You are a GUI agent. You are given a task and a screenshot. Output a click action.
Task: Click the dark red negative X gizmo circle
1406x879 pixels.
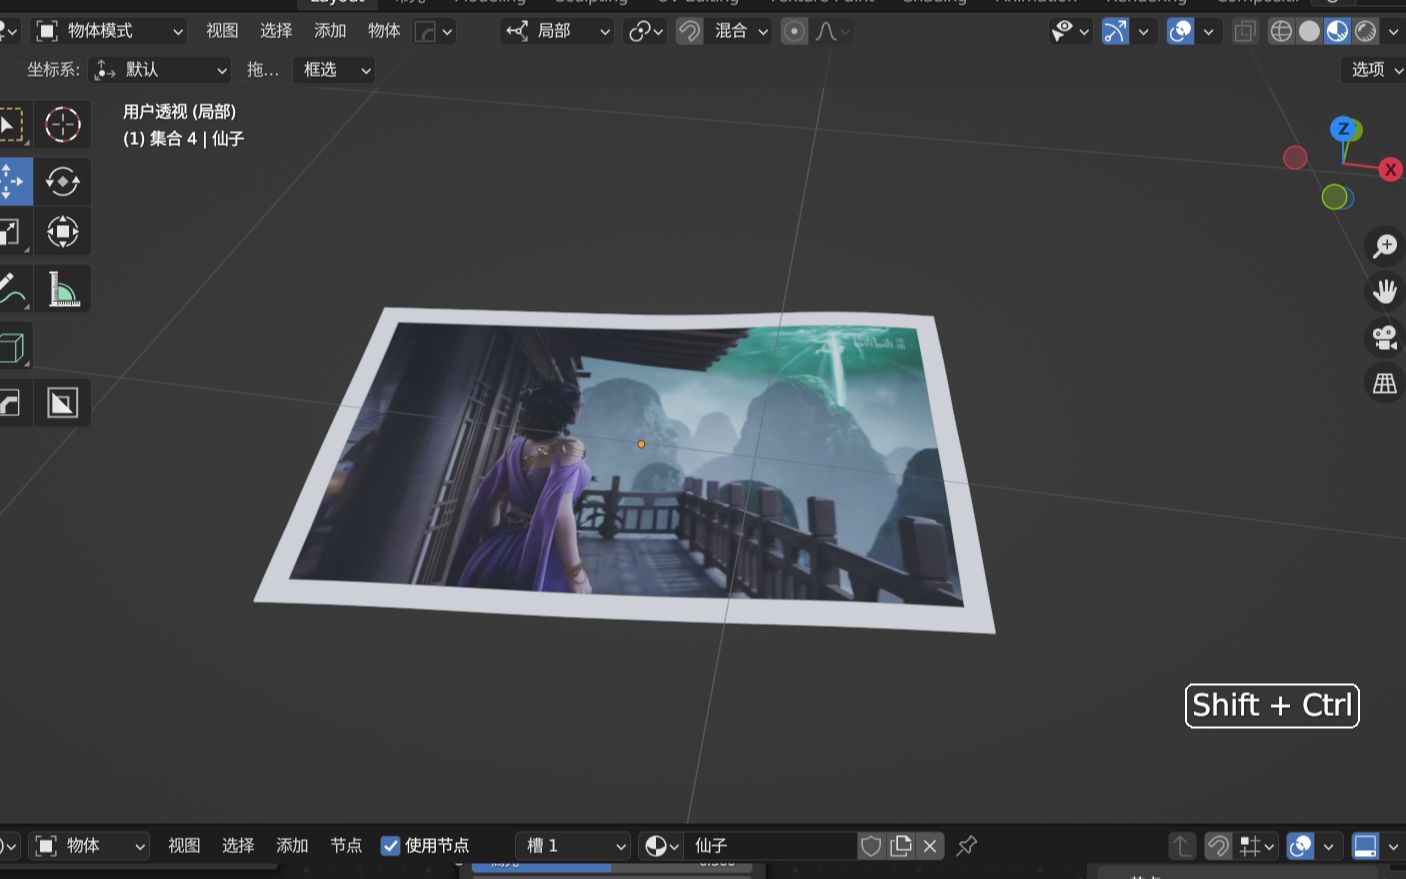tap(1295, 157)
